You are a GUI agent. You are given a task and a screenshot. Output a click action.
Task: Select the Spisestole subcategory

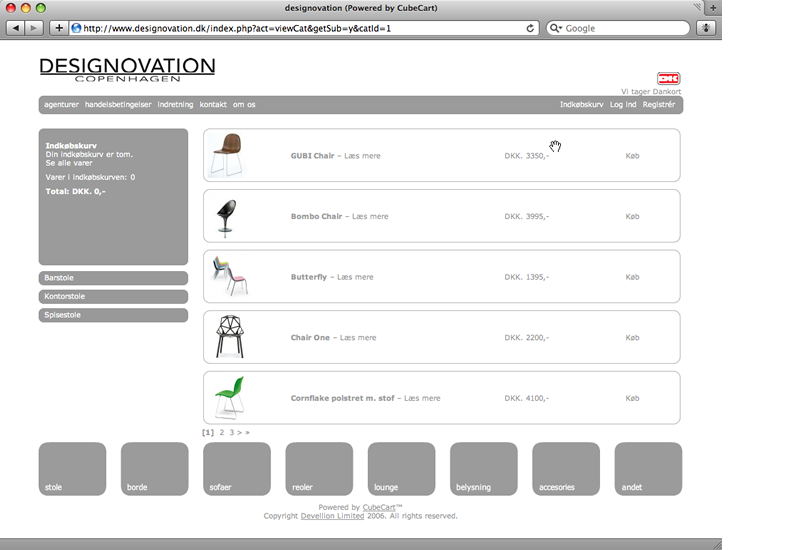[x=113, y=315]
